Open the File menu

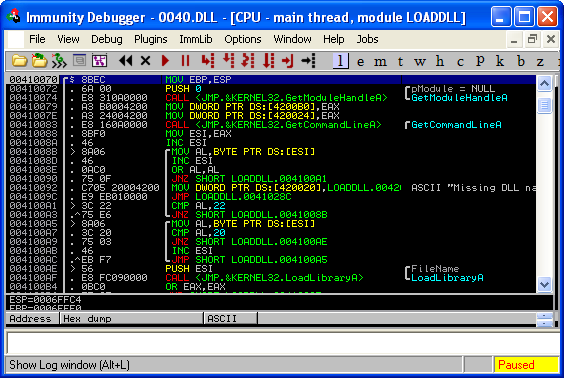(37, 39)
